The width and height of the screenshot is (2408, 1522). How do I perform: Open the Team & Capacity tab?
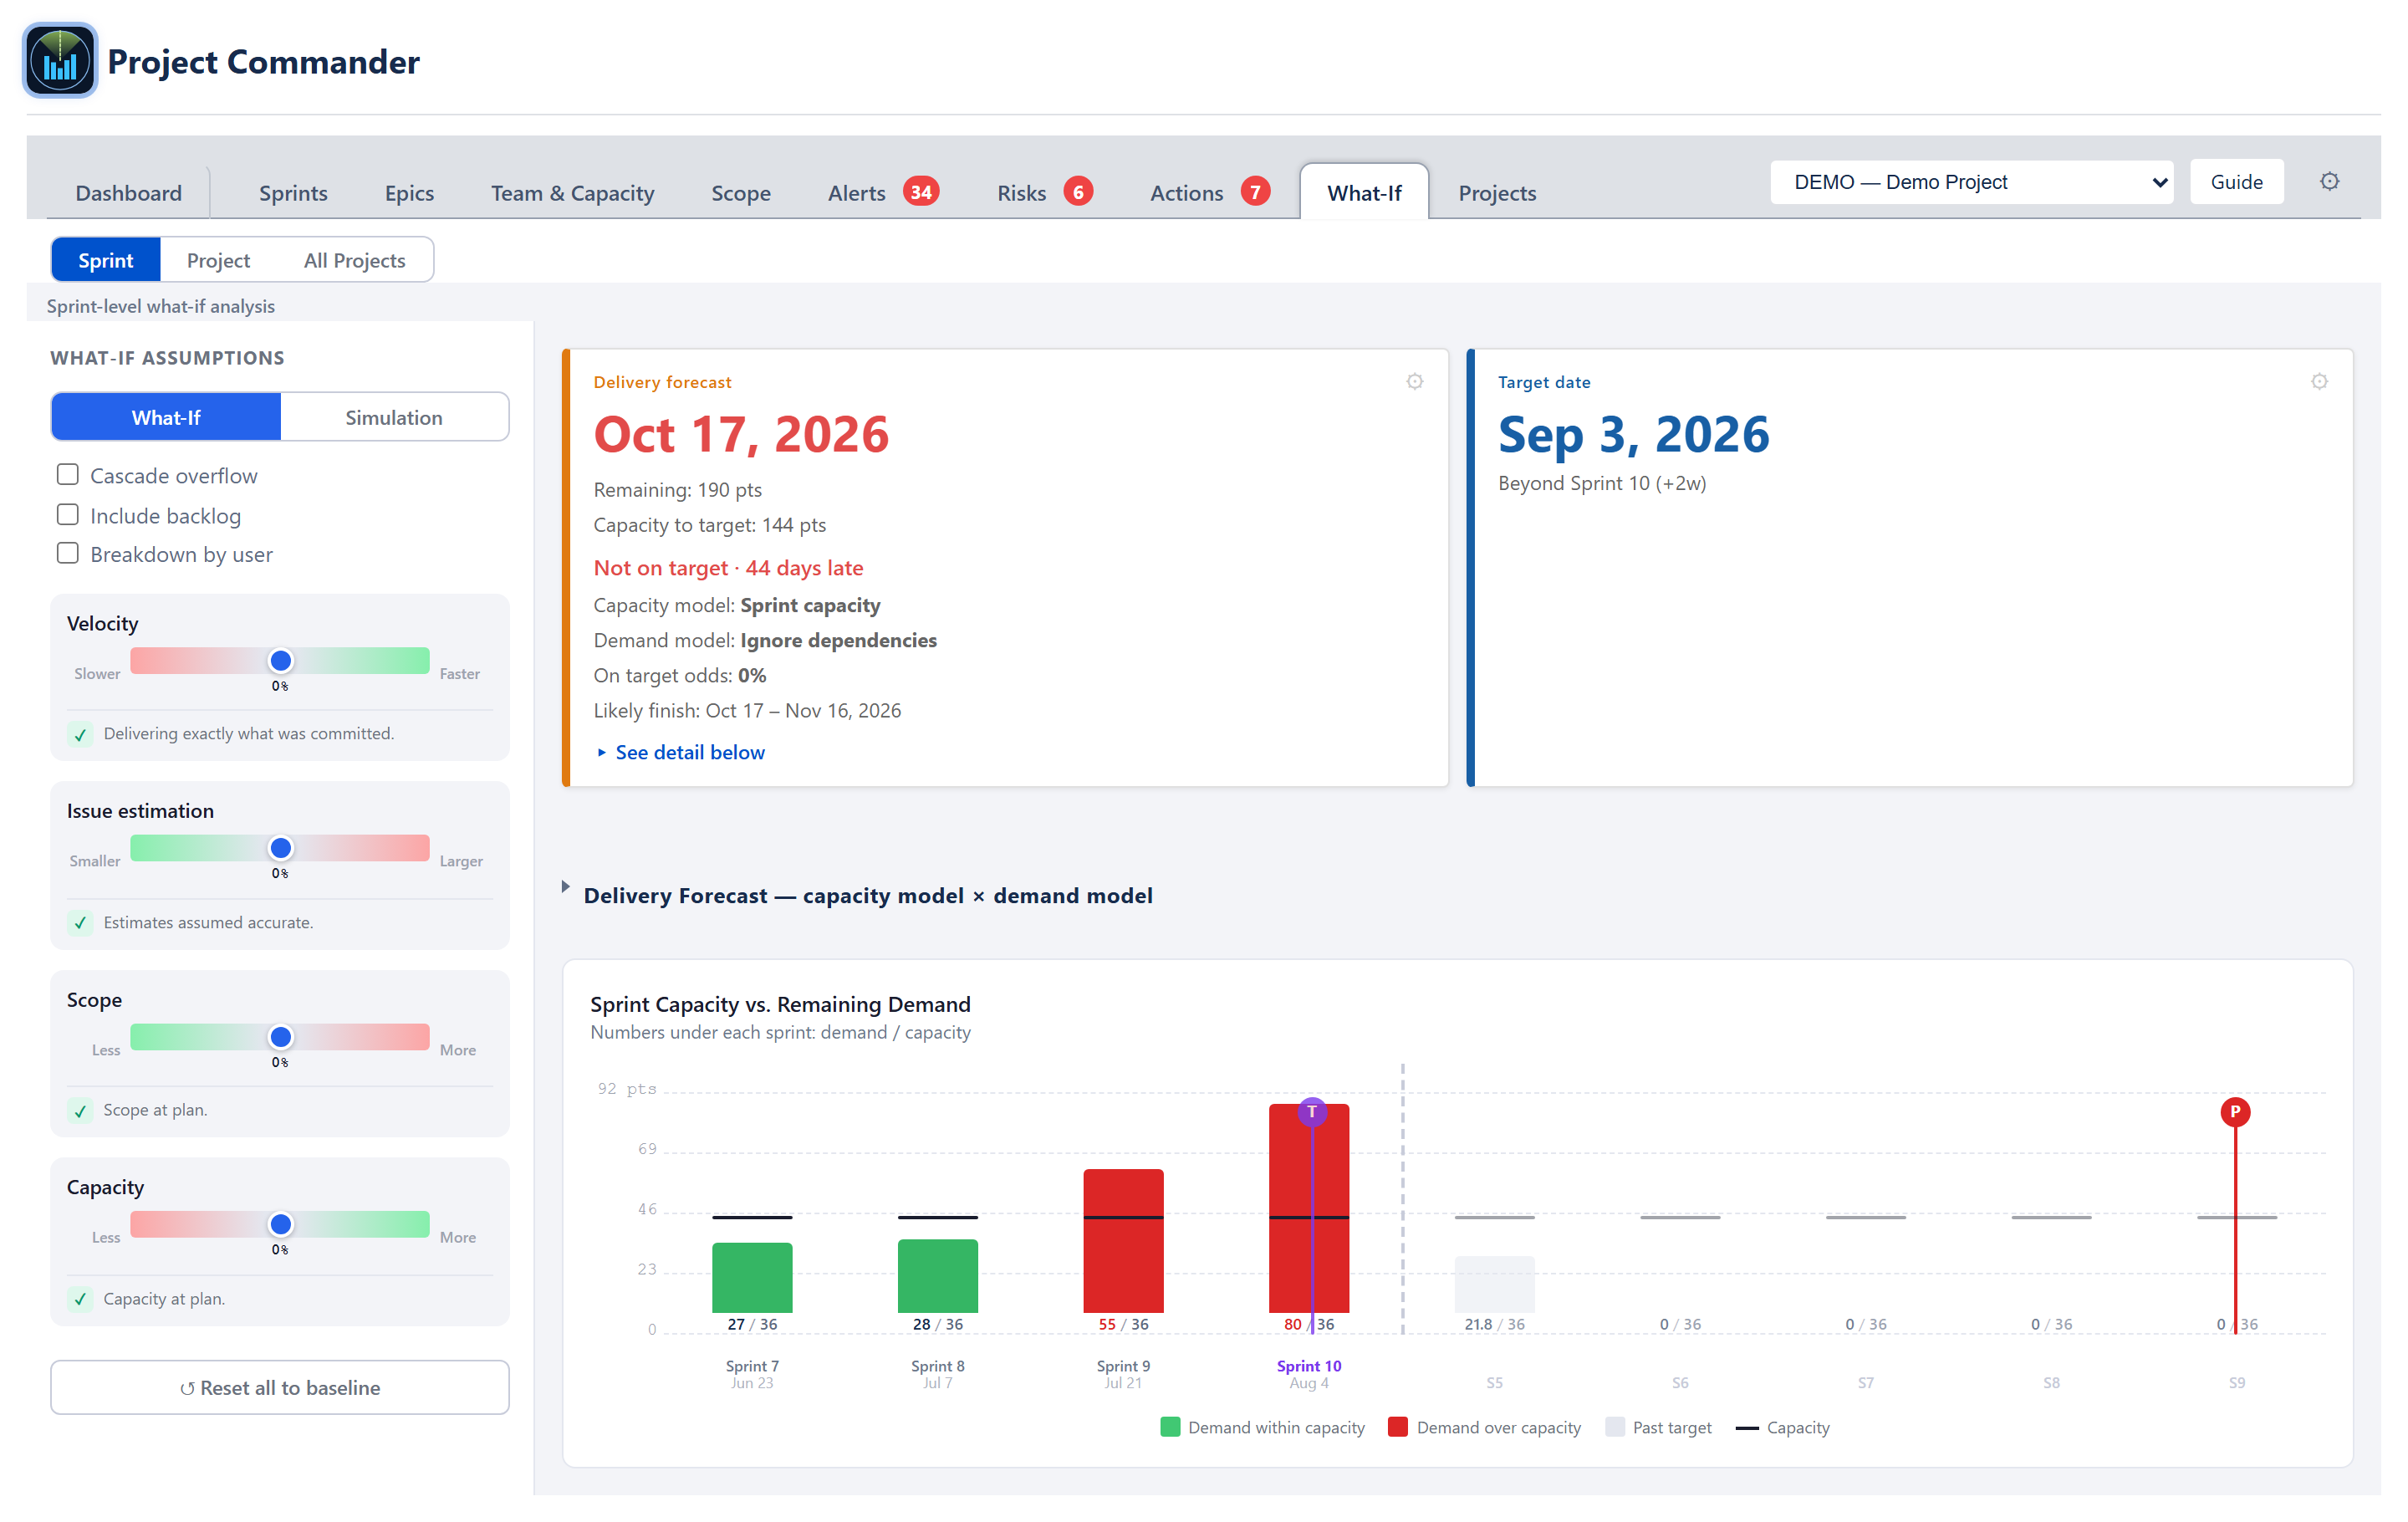tap(572, 192)
